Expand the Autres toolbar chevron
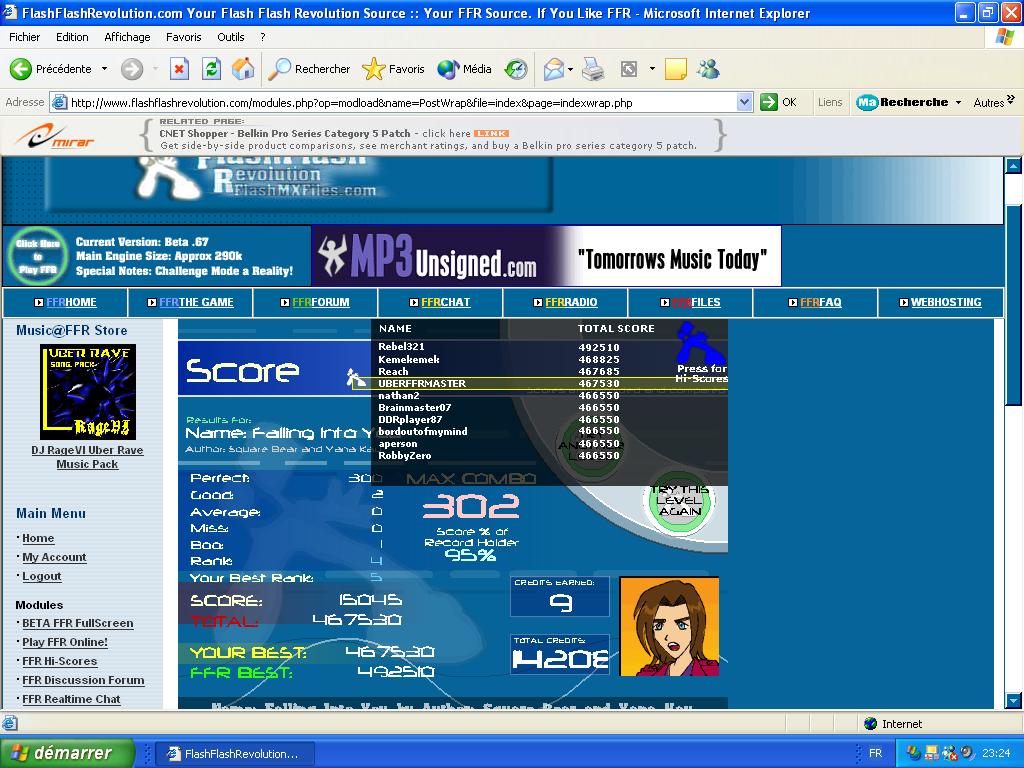The image size is (1024, 768). click(1010, 99)
